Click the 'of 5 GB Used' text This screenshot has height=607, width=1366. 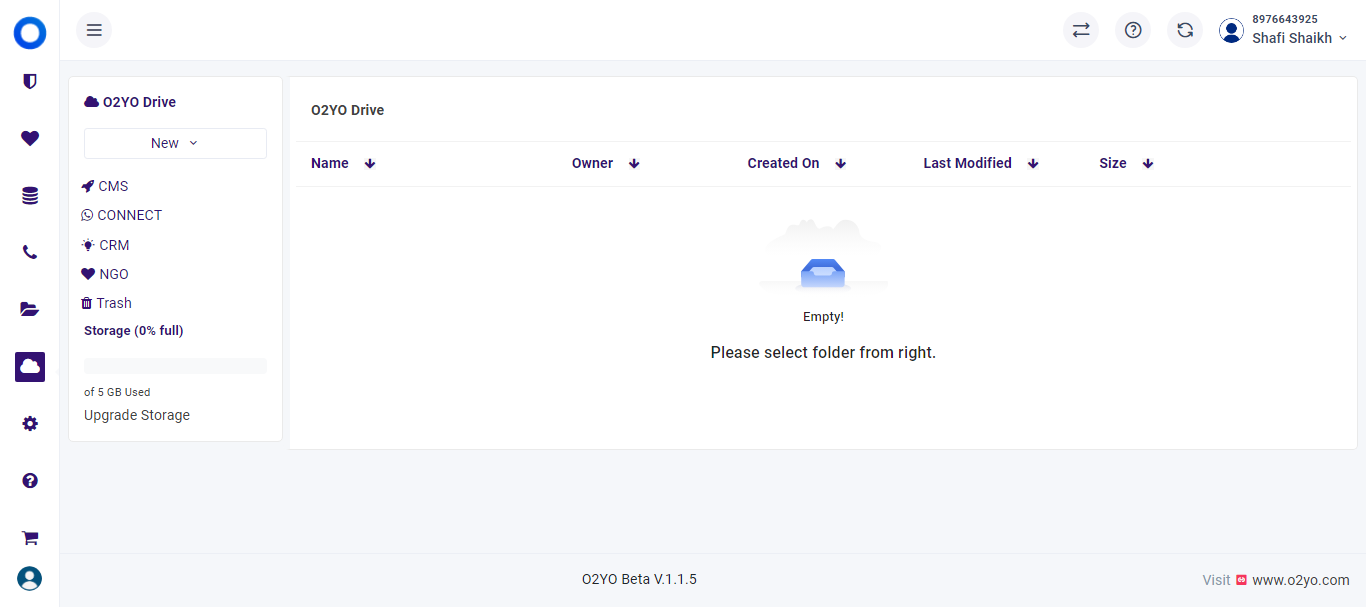[117, 392]
